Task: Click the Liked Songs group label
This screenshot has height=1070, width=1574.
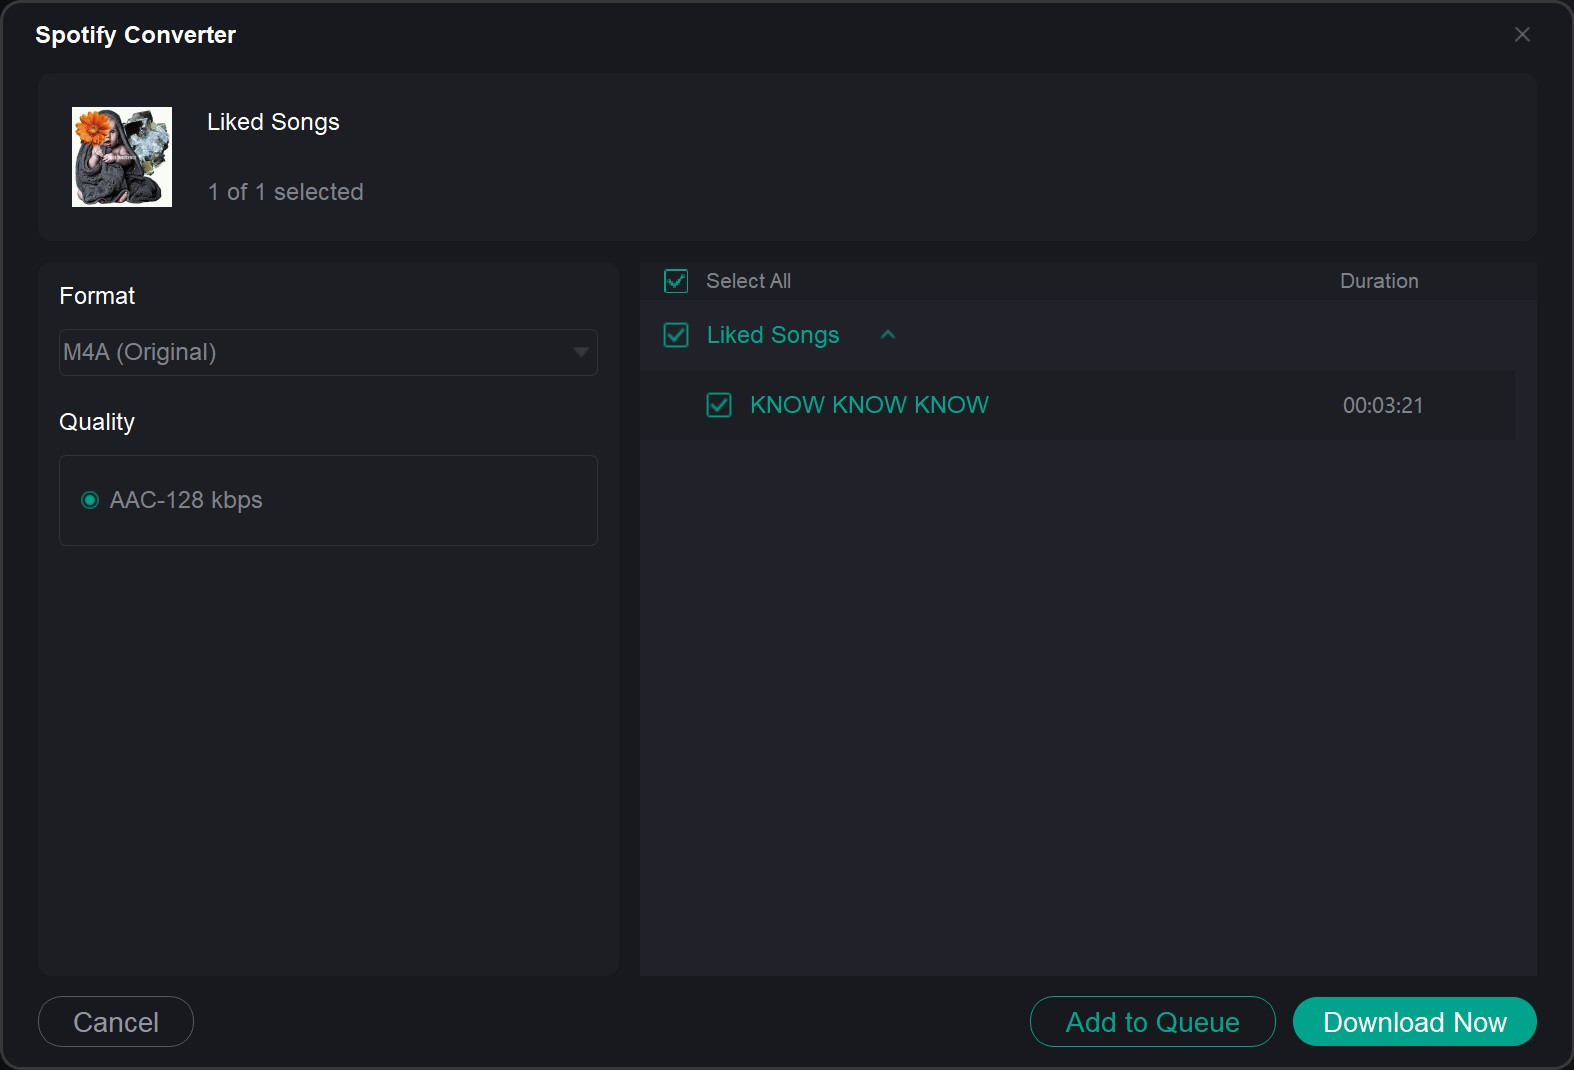Action: (x=773, y=335)
